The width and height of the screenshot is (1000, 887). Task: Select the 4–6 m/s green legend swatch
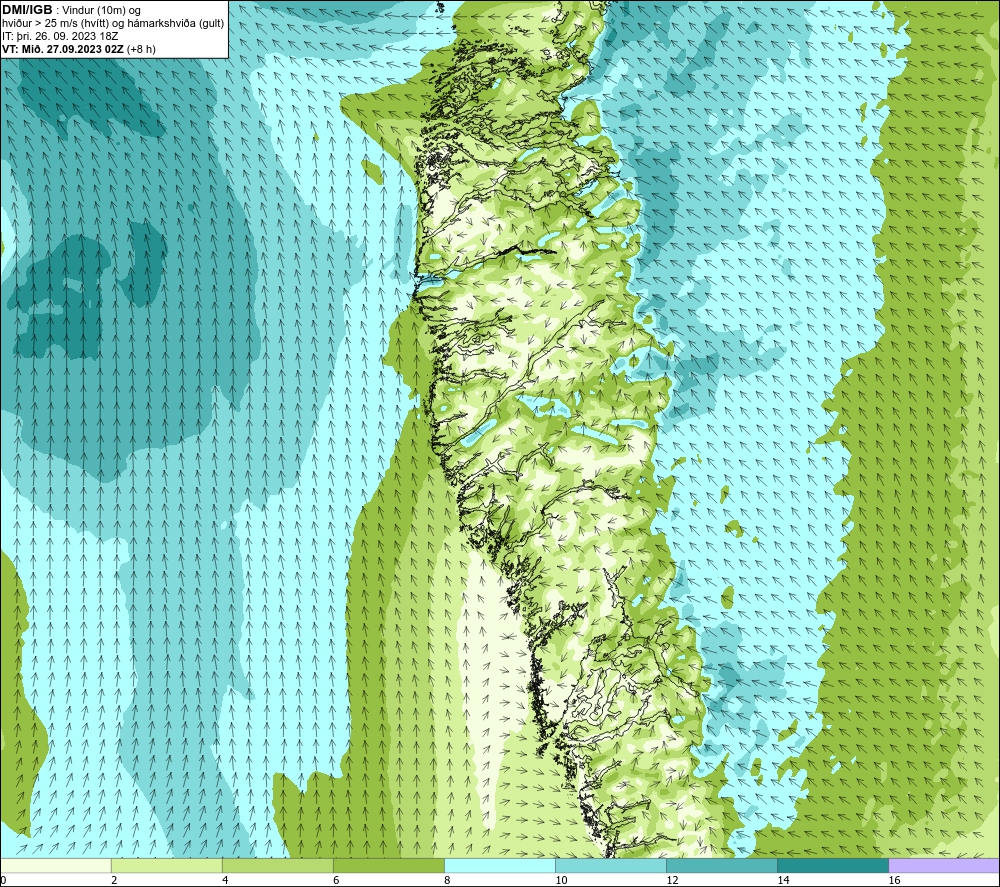tap(278, 865)
